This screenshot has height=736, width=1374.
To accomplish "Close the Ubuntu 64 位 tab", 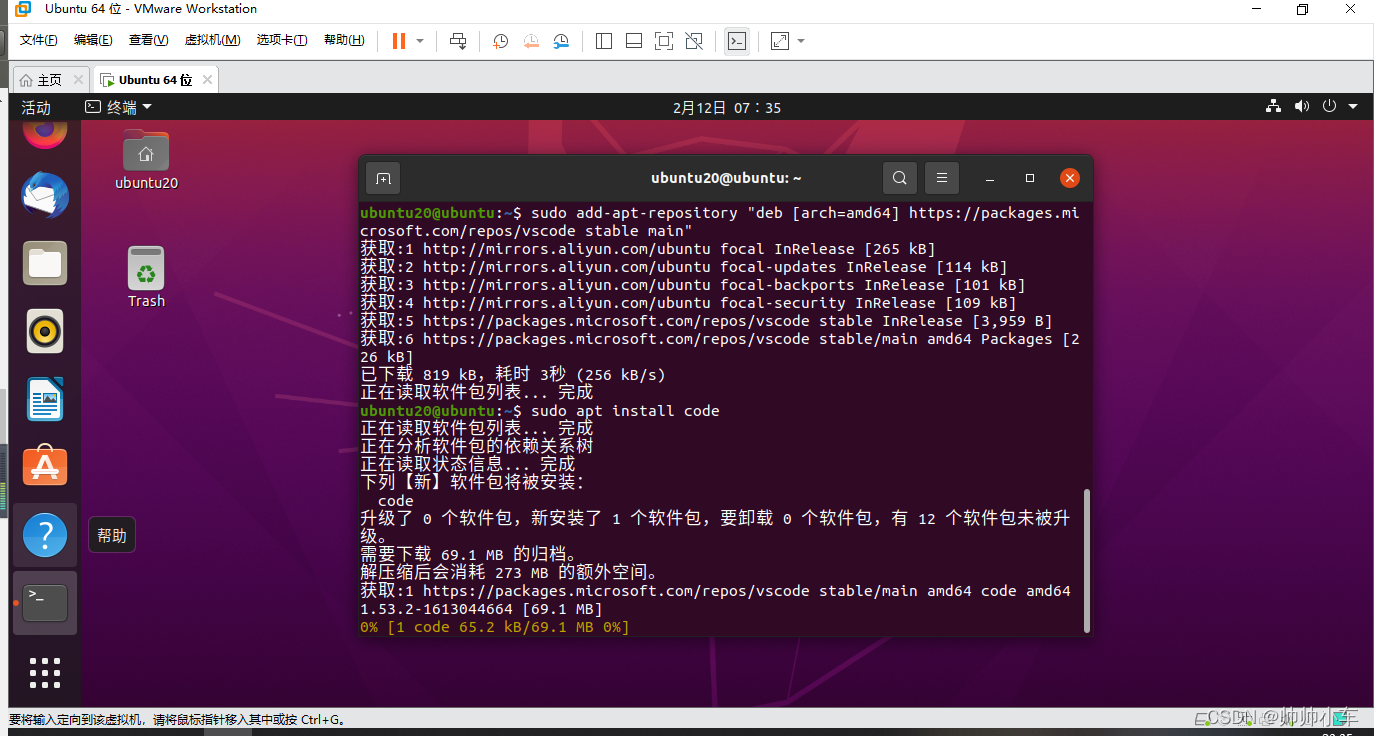I will tap(208, 80).
